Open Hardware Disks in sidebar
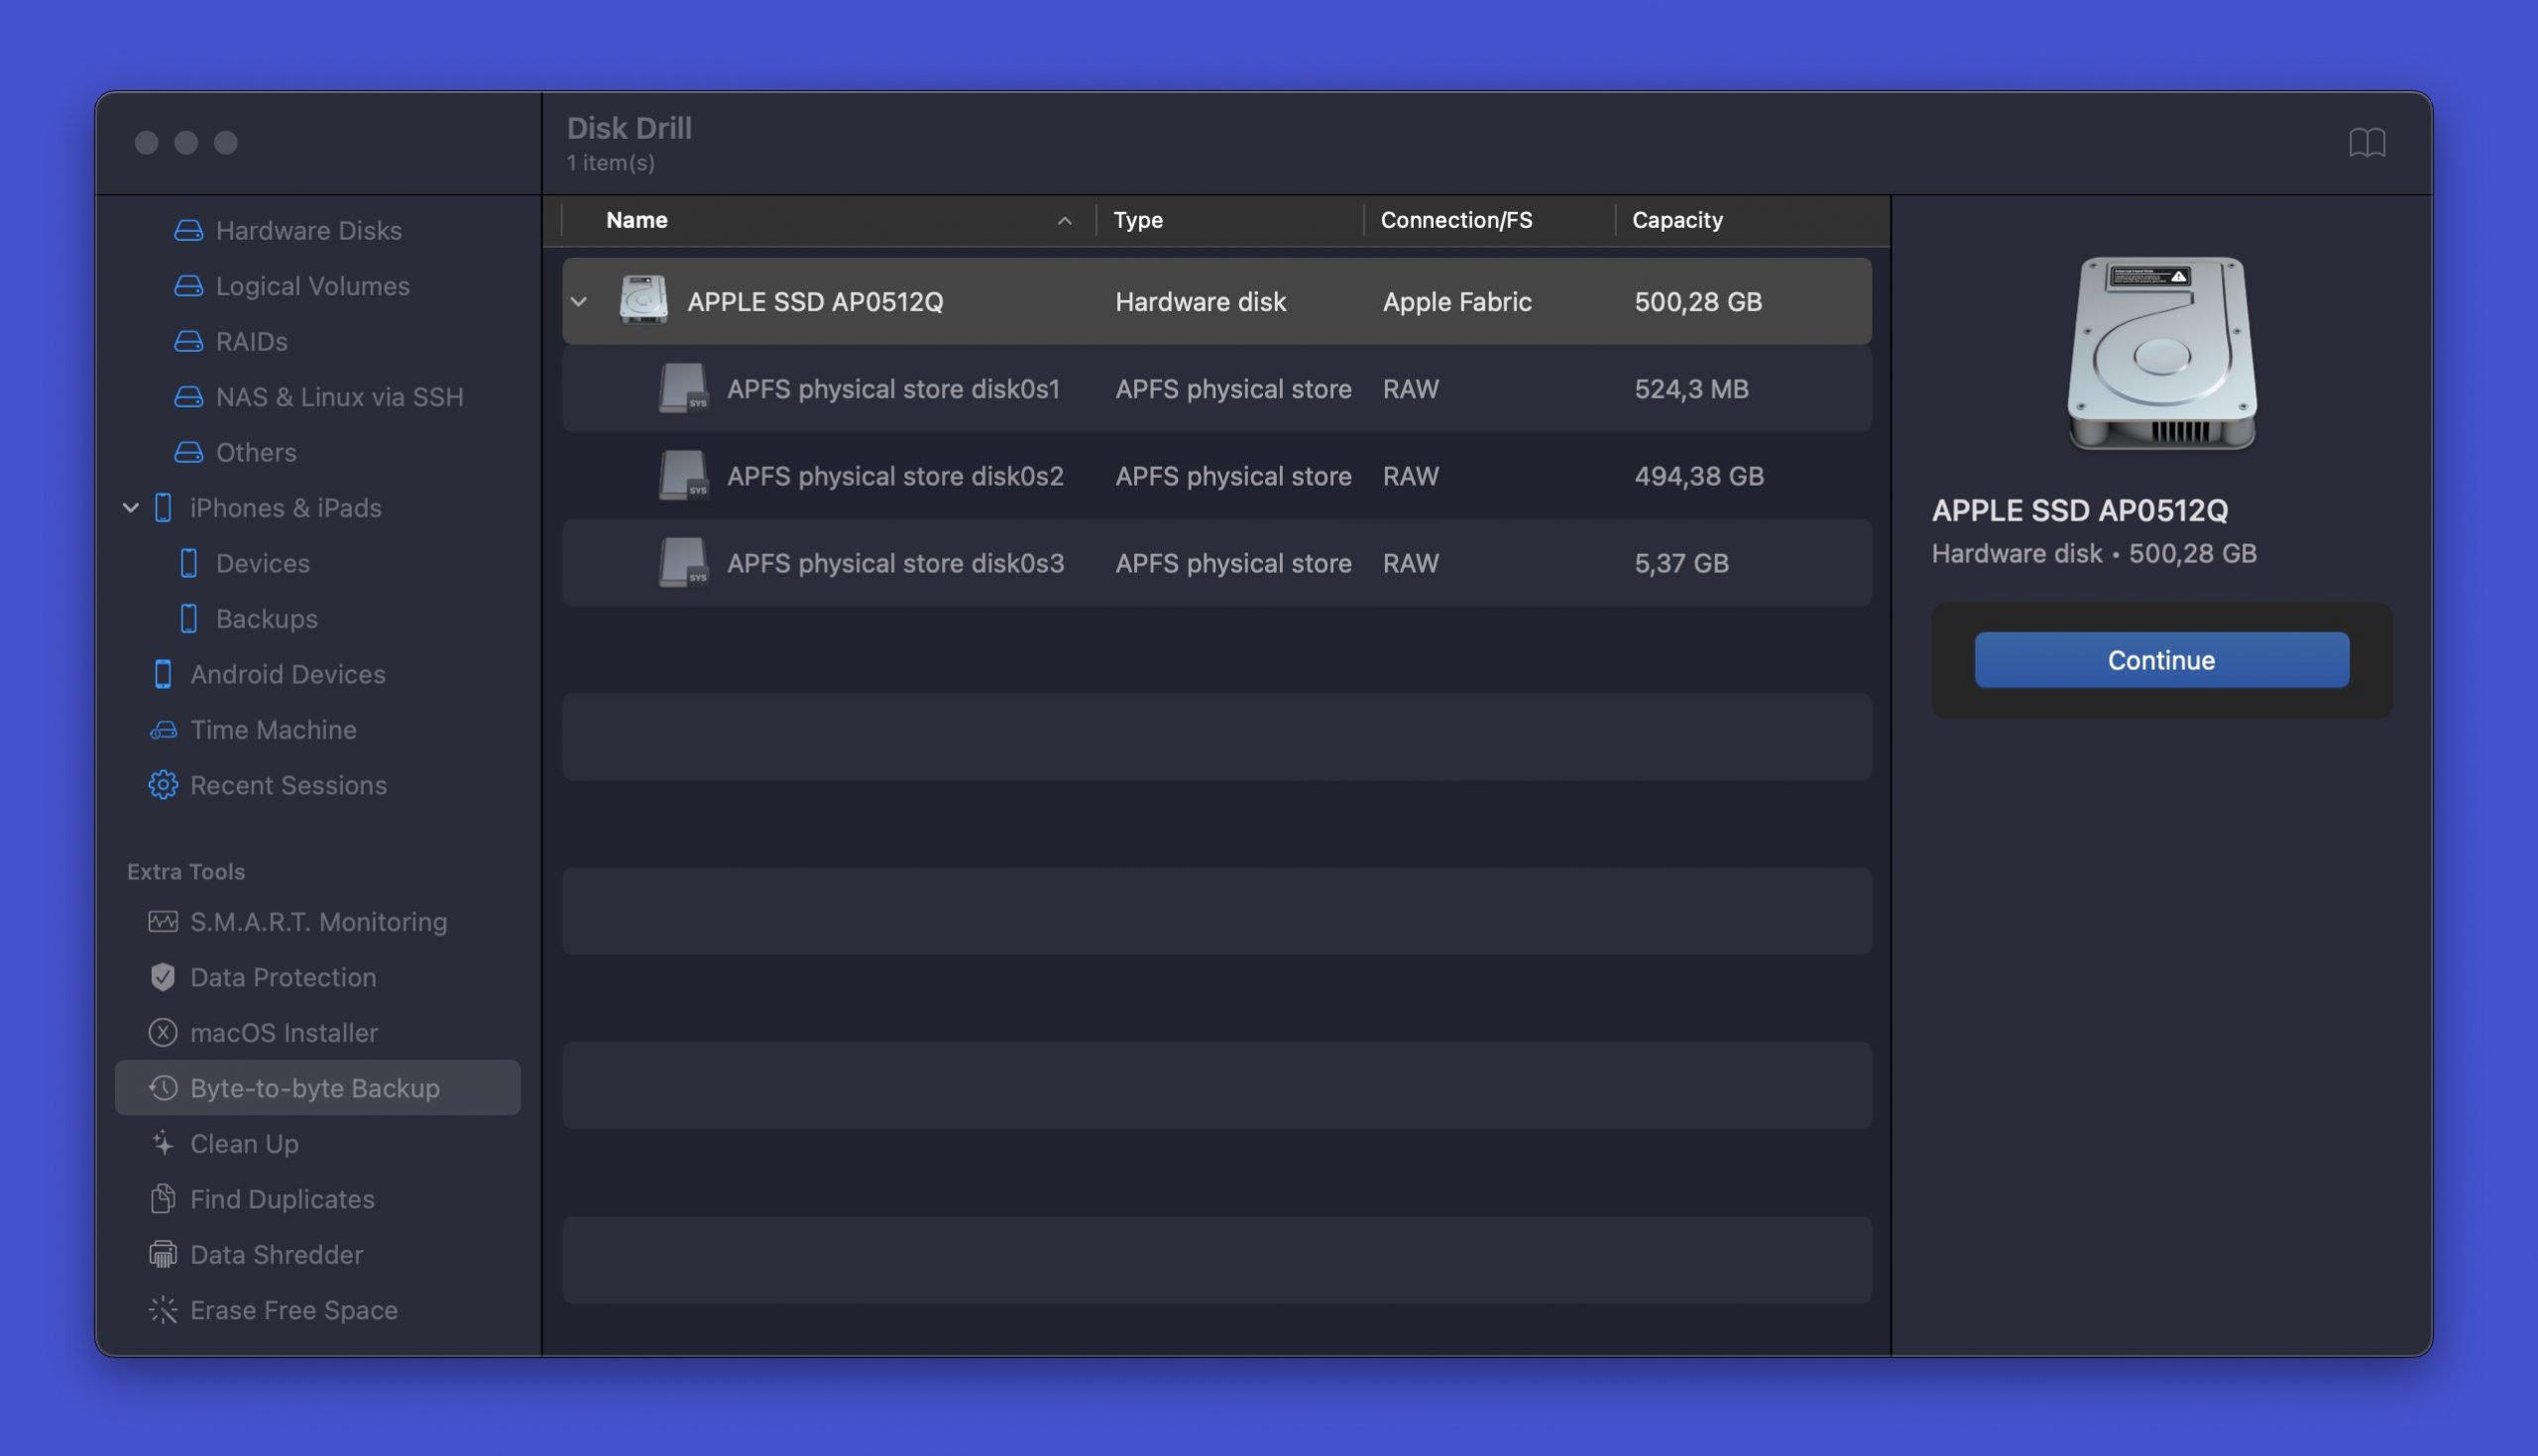 pyautogui.click(x=309, y=231)
